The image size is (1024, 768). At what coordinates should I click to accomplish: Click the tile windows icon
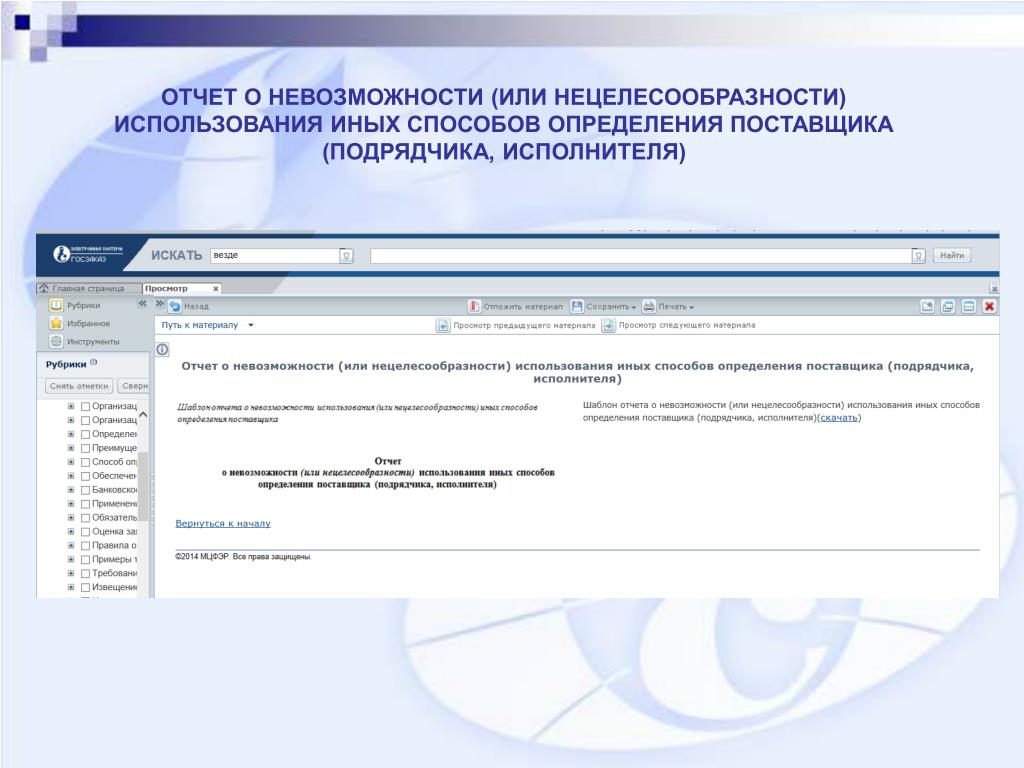click(x=968, y=306)
